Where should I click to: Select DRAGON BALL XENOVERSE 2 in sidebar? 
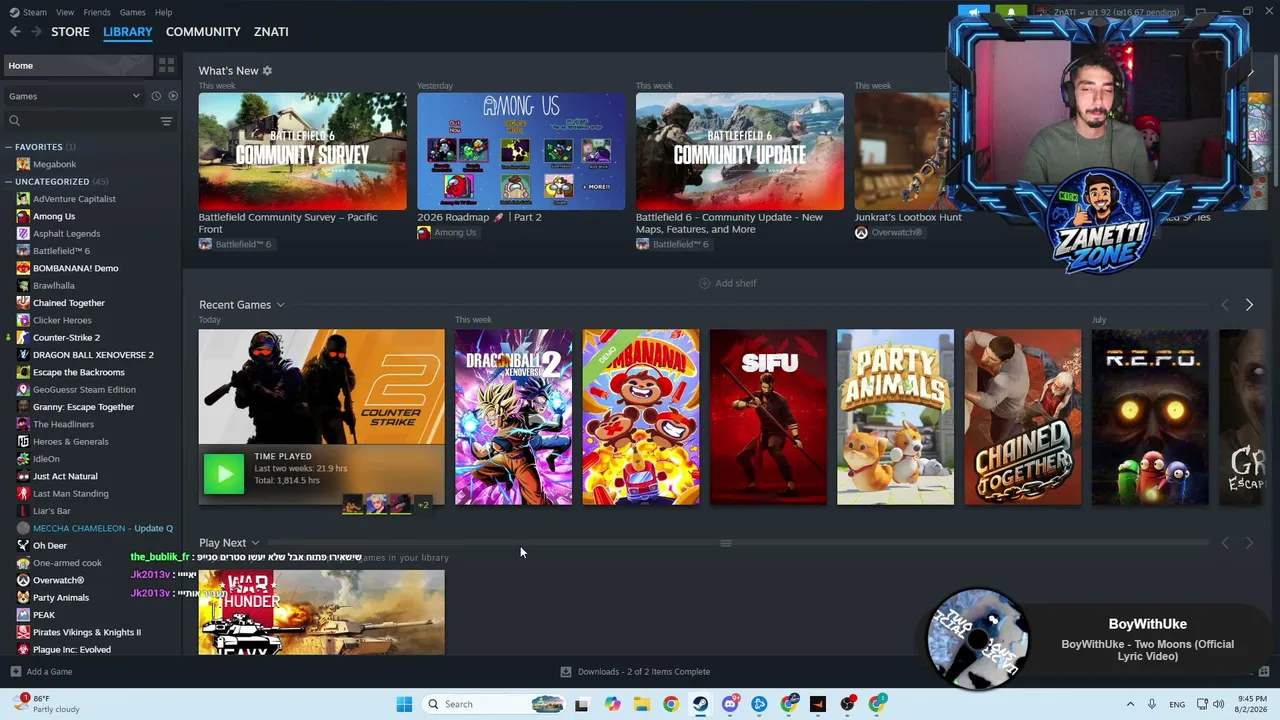click(93, 355)
